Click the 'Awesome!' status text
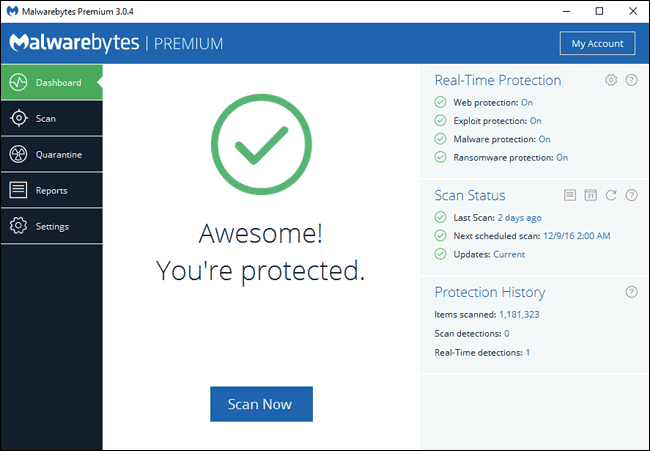 260,233
